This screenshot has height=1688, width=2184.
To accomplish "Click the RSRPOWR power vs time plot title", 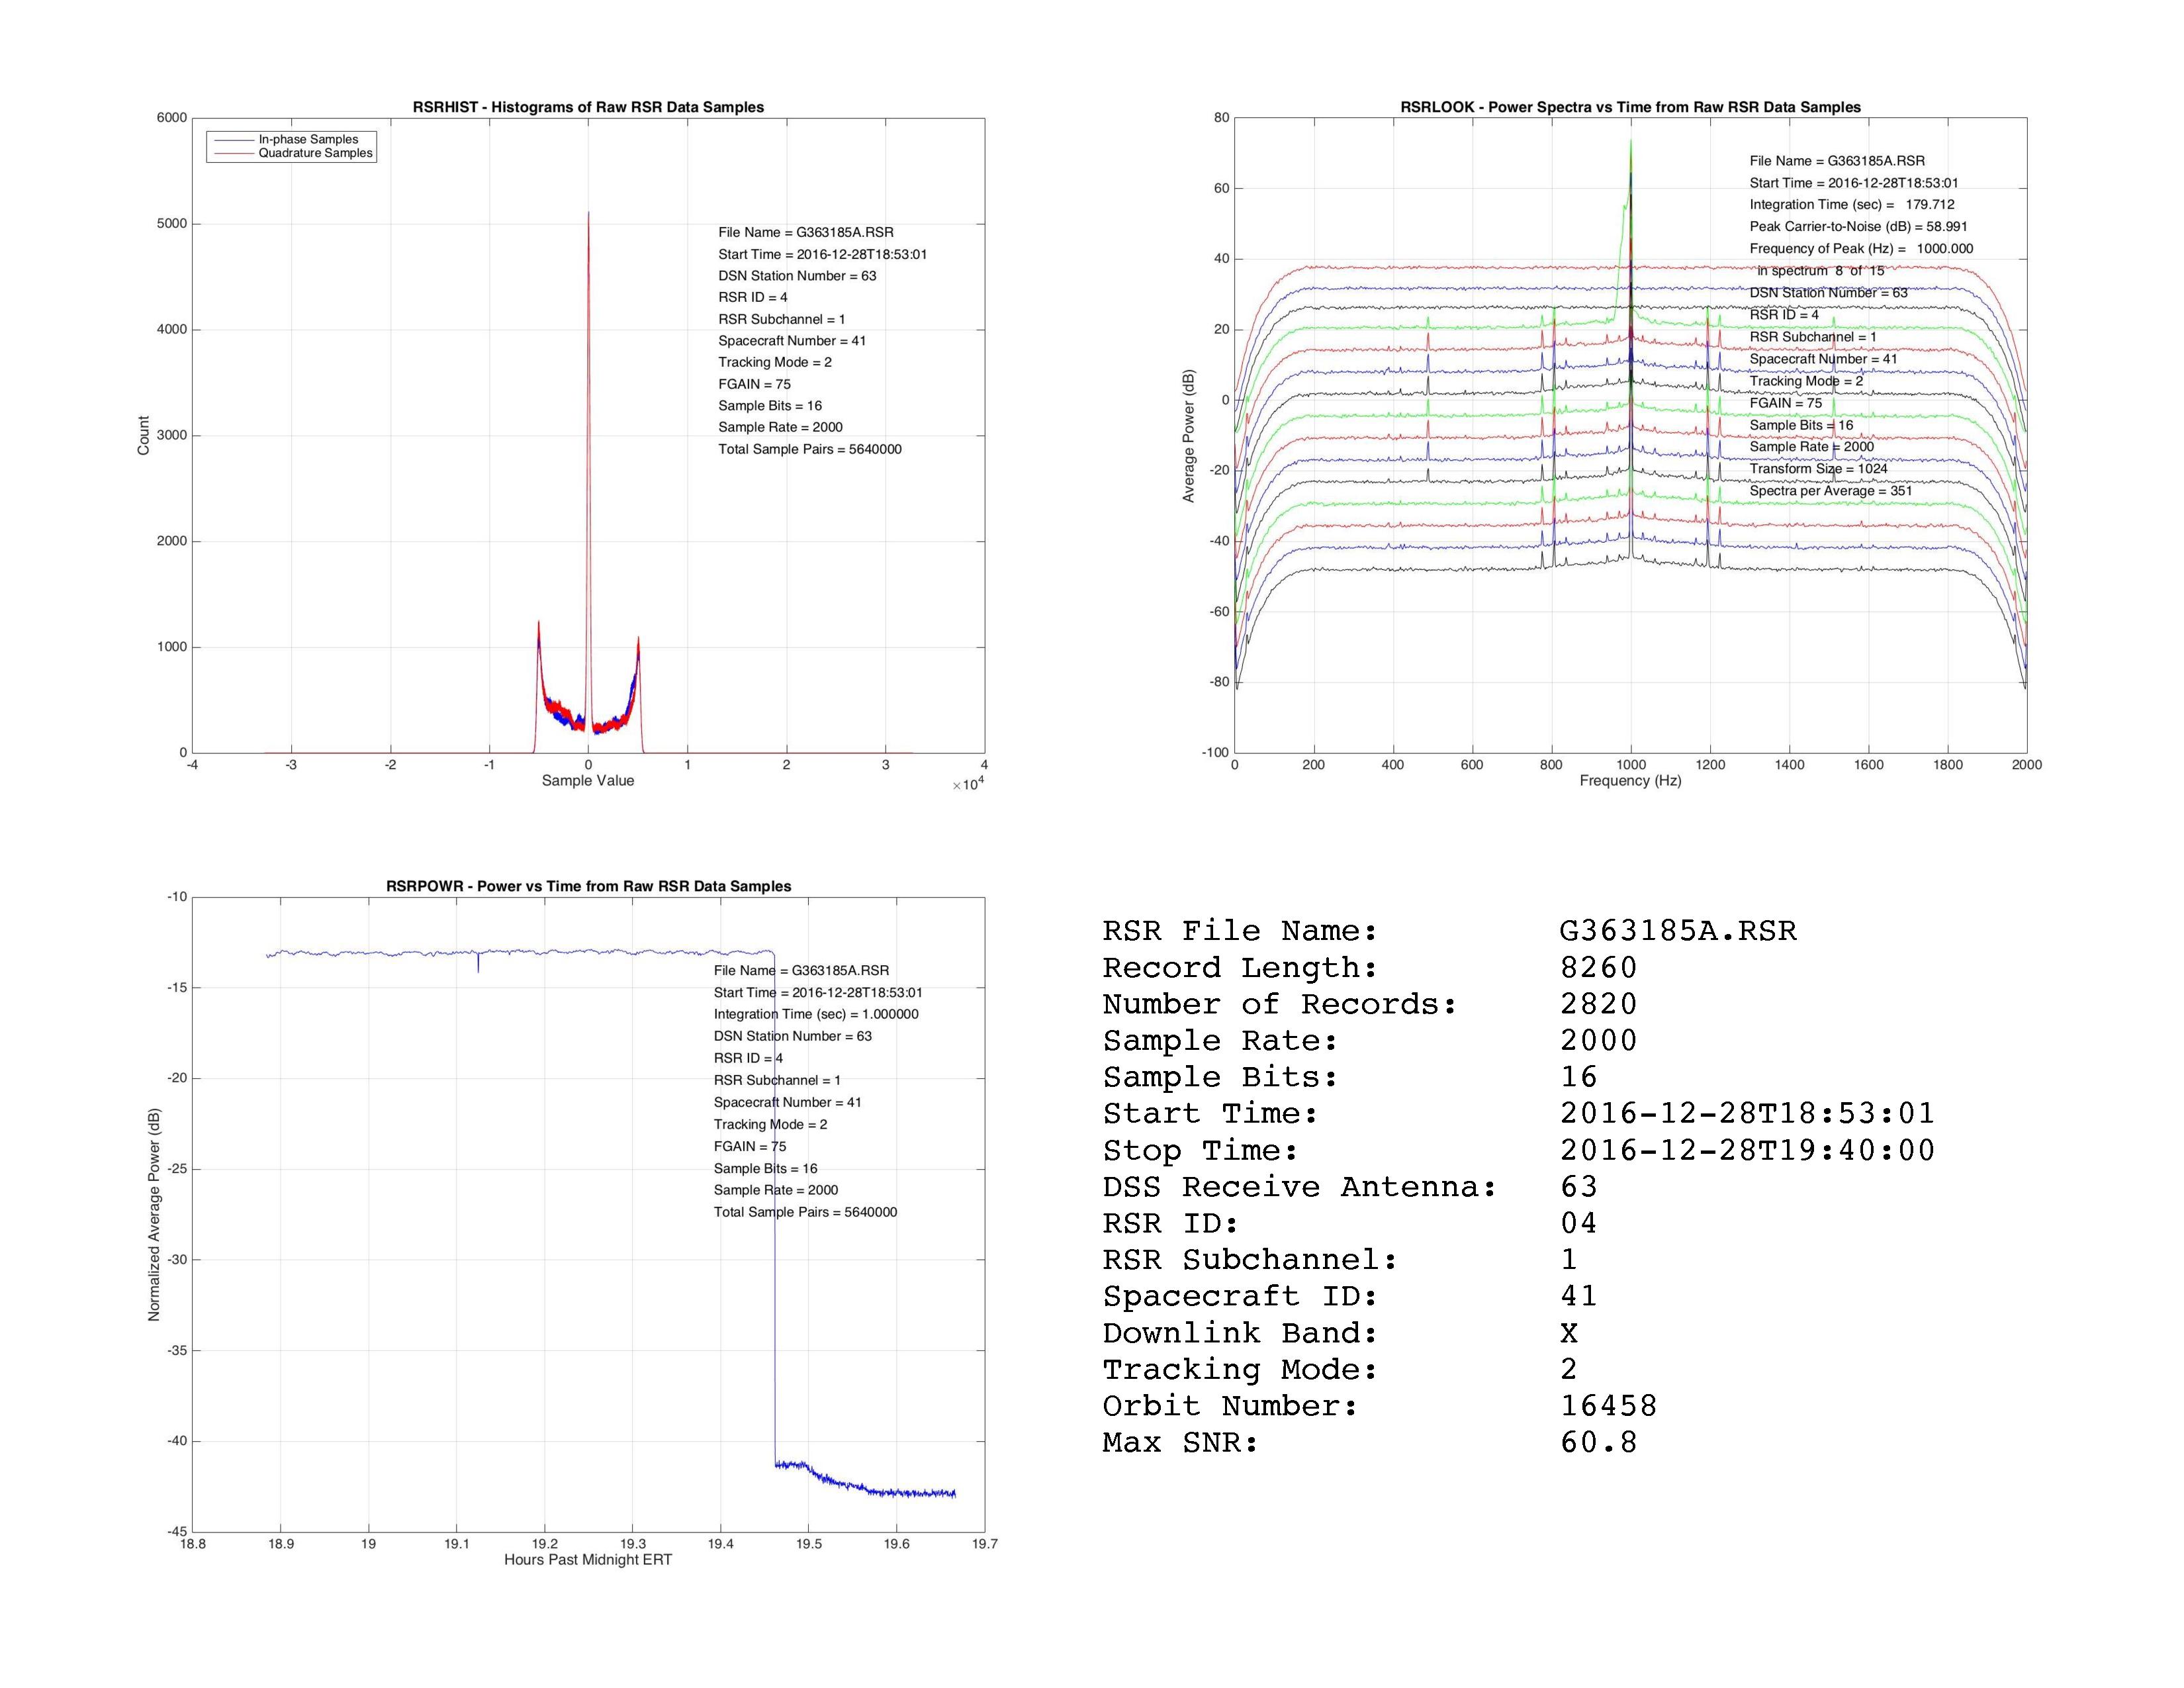I will click(x=588, y=886).
